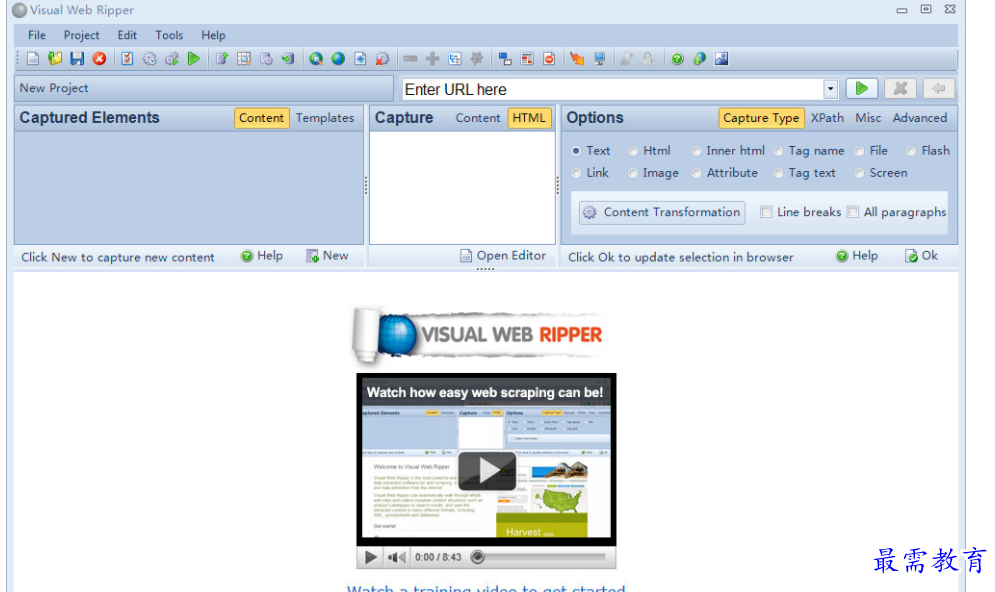
Task: Select the Inner html radio option
Action: pyautogui.click(x=696, y=151)
